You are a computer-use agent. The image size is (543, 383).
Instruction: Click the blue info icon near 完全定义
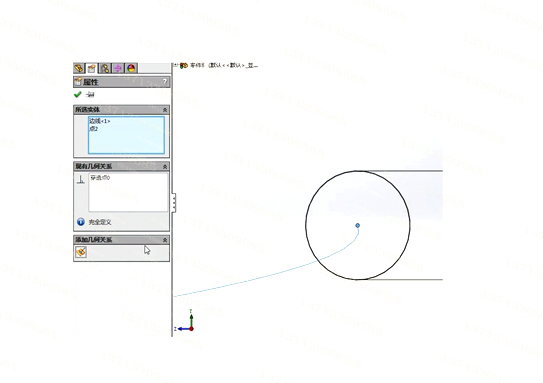tap(81, 222)
